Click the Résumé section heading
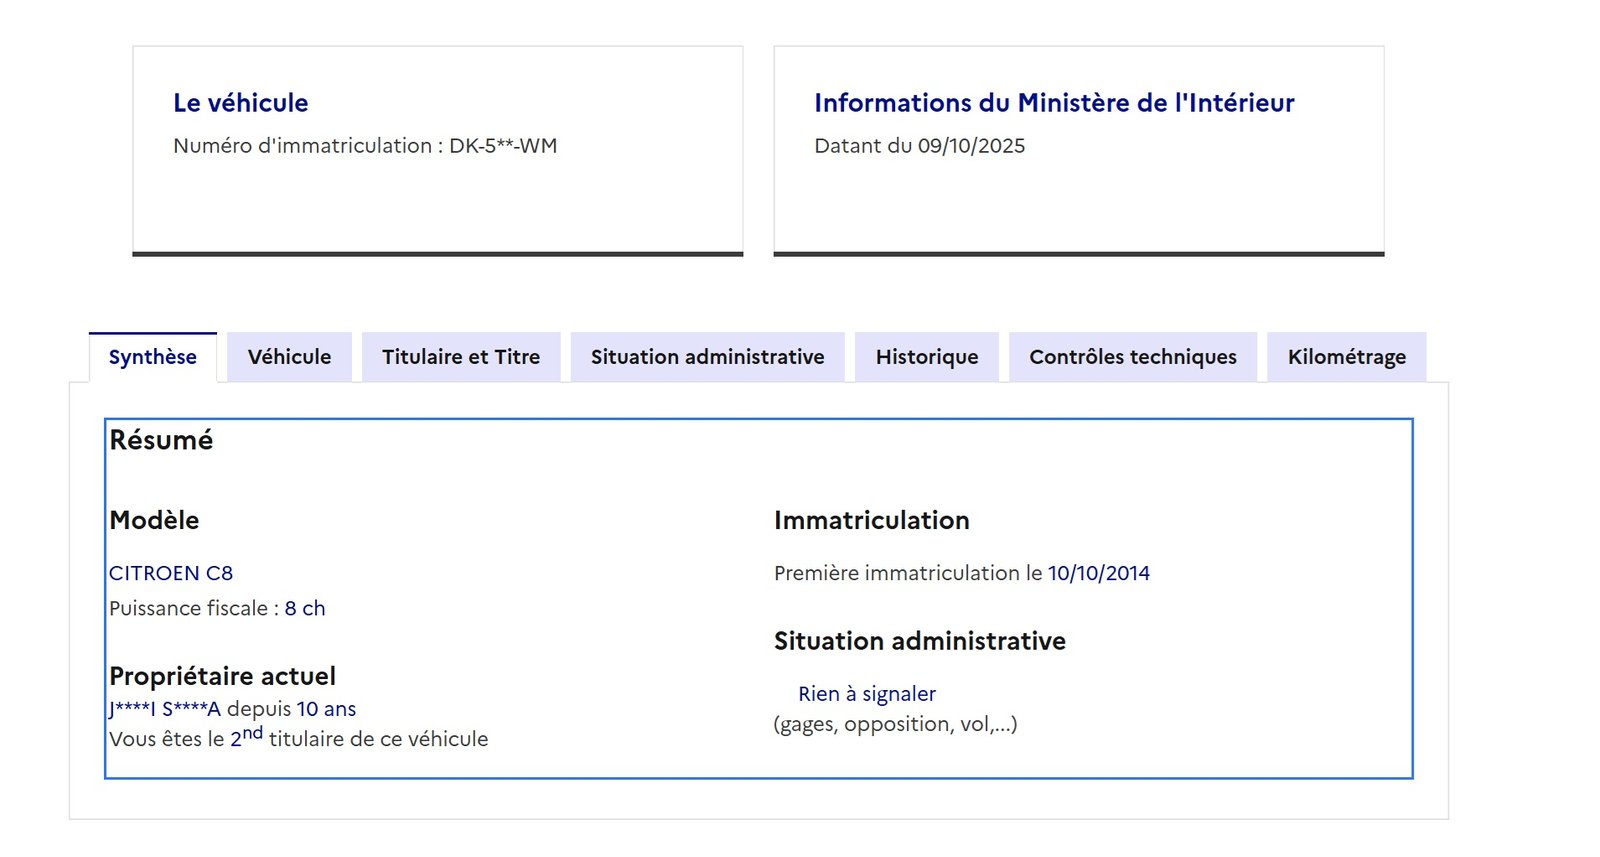1600x857 pixels. pyautogui.click(x=161, y=440)
